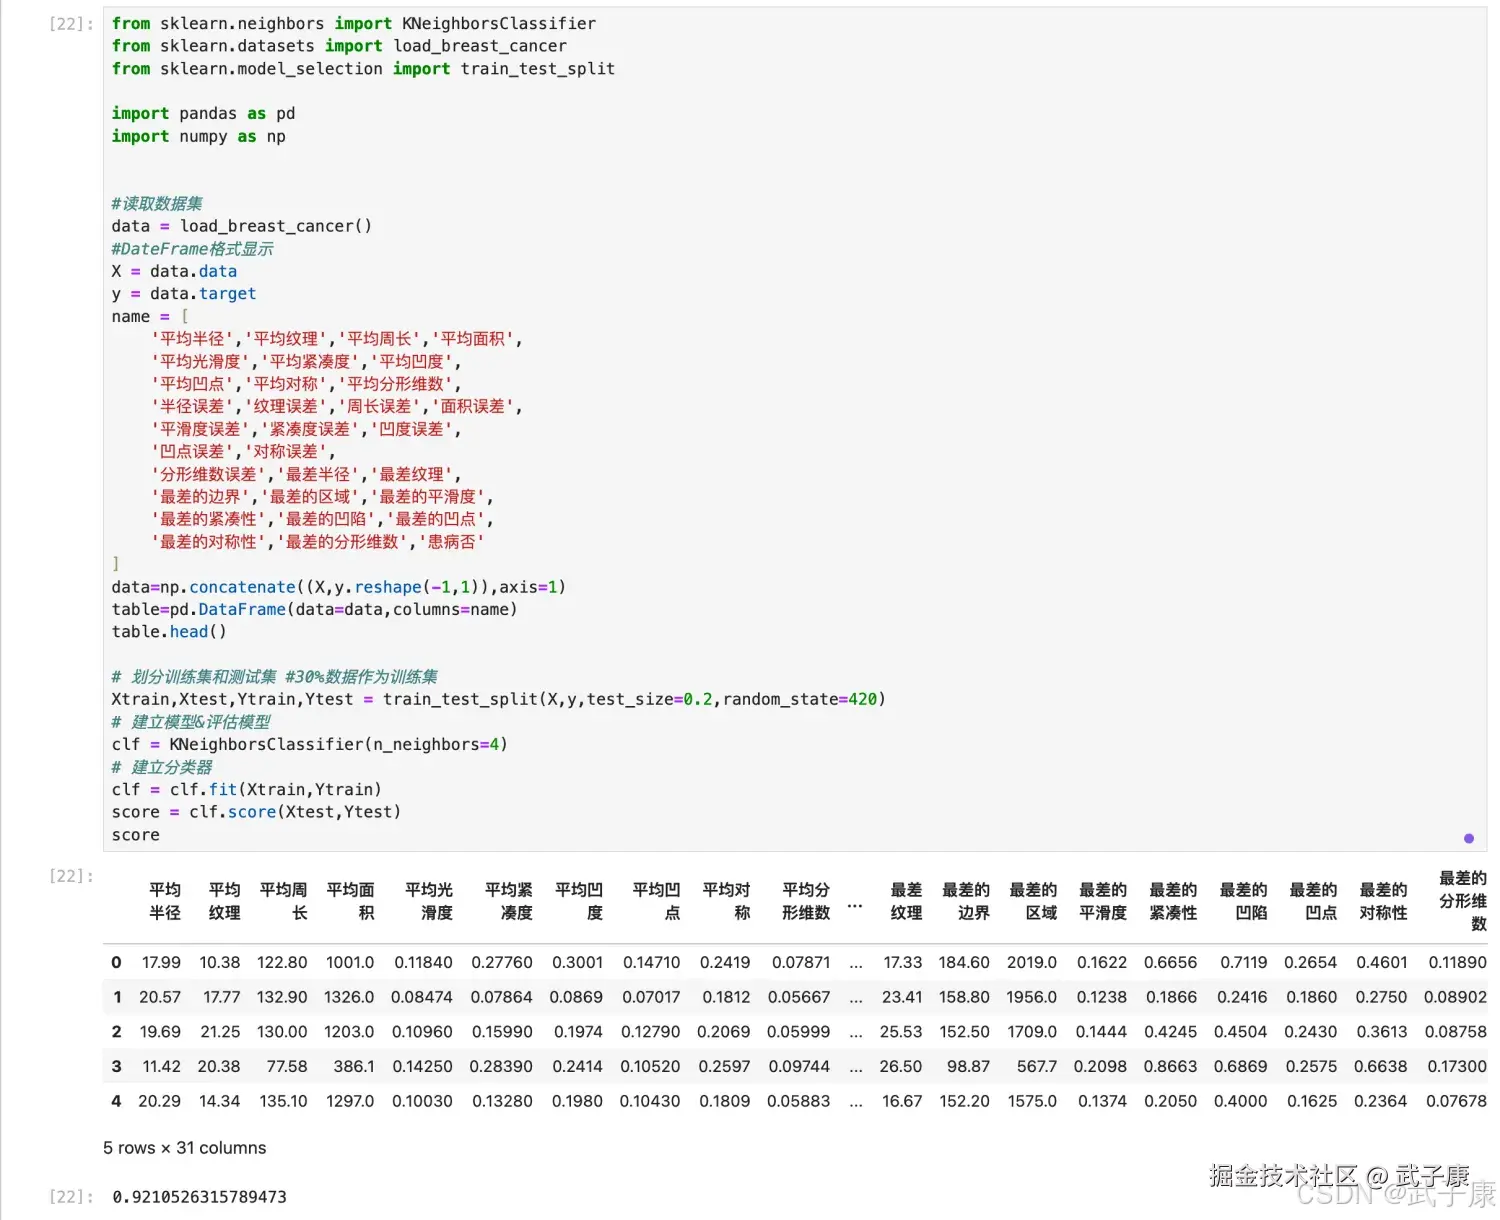
Task: Place cursor on 'data = load_breast_cancer()' line
Action: point(241,226)
